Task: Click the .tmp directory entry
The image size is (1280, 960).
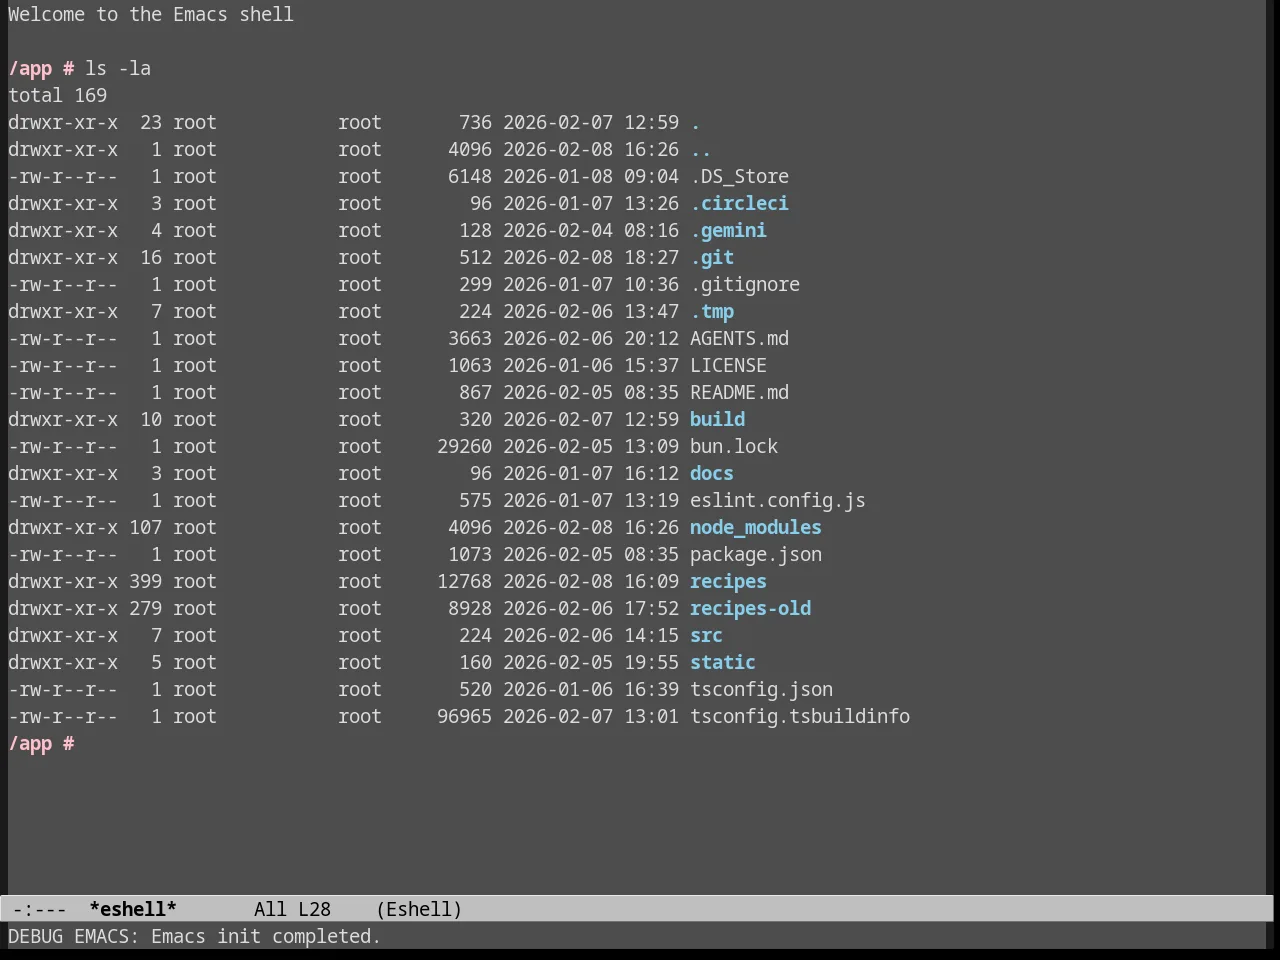Action: click(712, 311)
